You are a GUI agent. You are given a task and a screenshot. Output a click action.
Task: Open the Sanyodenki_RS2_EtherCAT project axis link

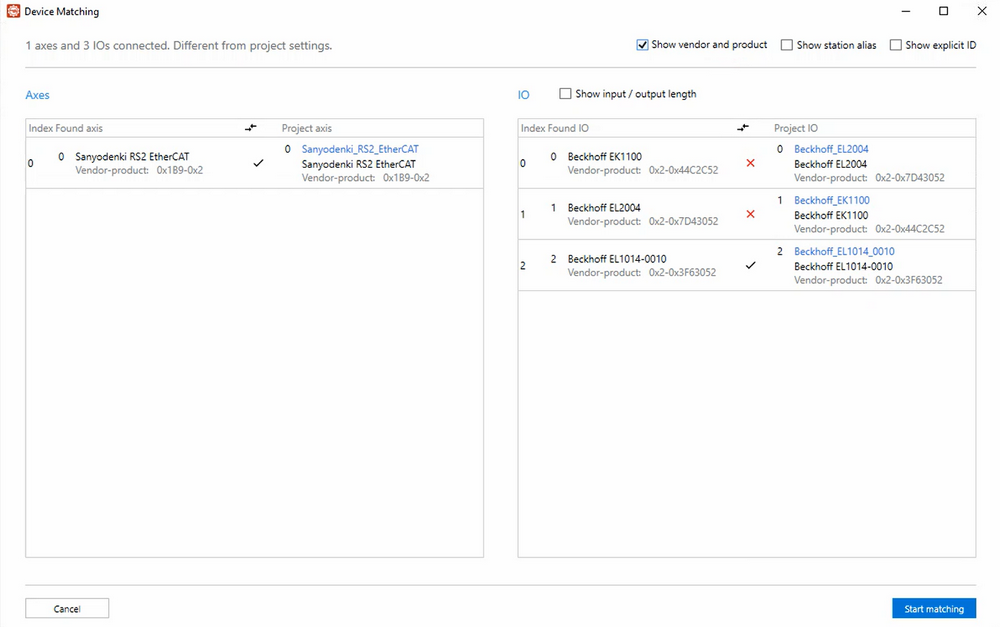[x=360, y=149]
